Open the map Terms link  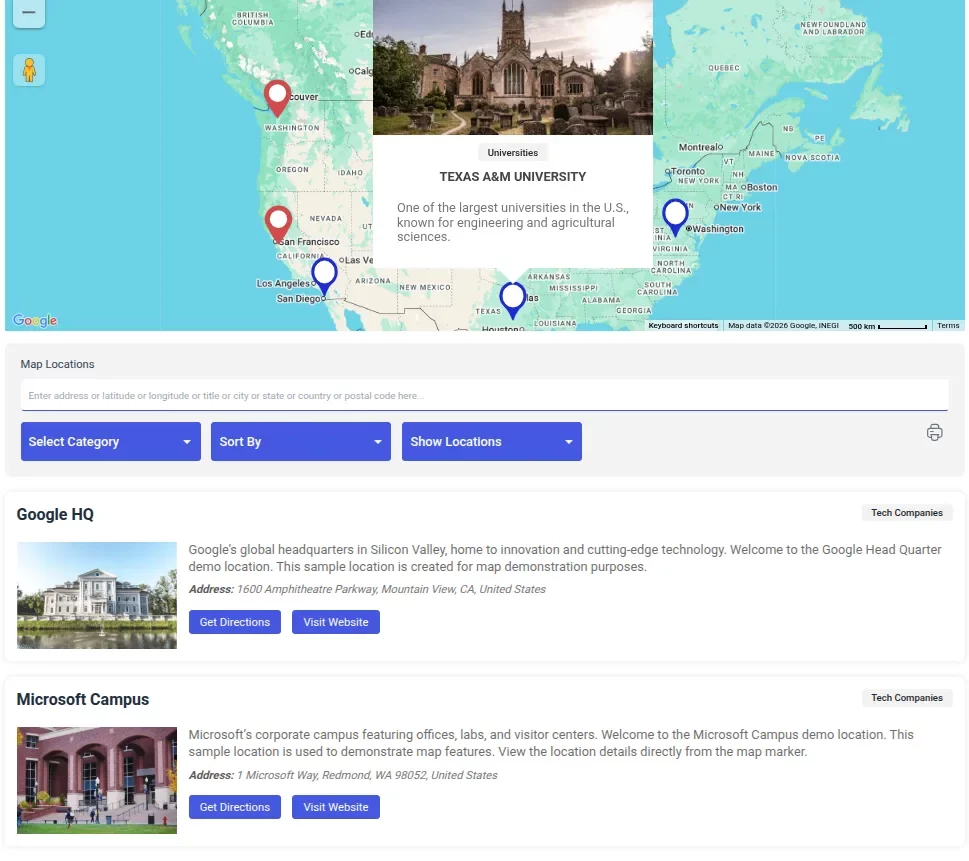[x=948, y=326]
